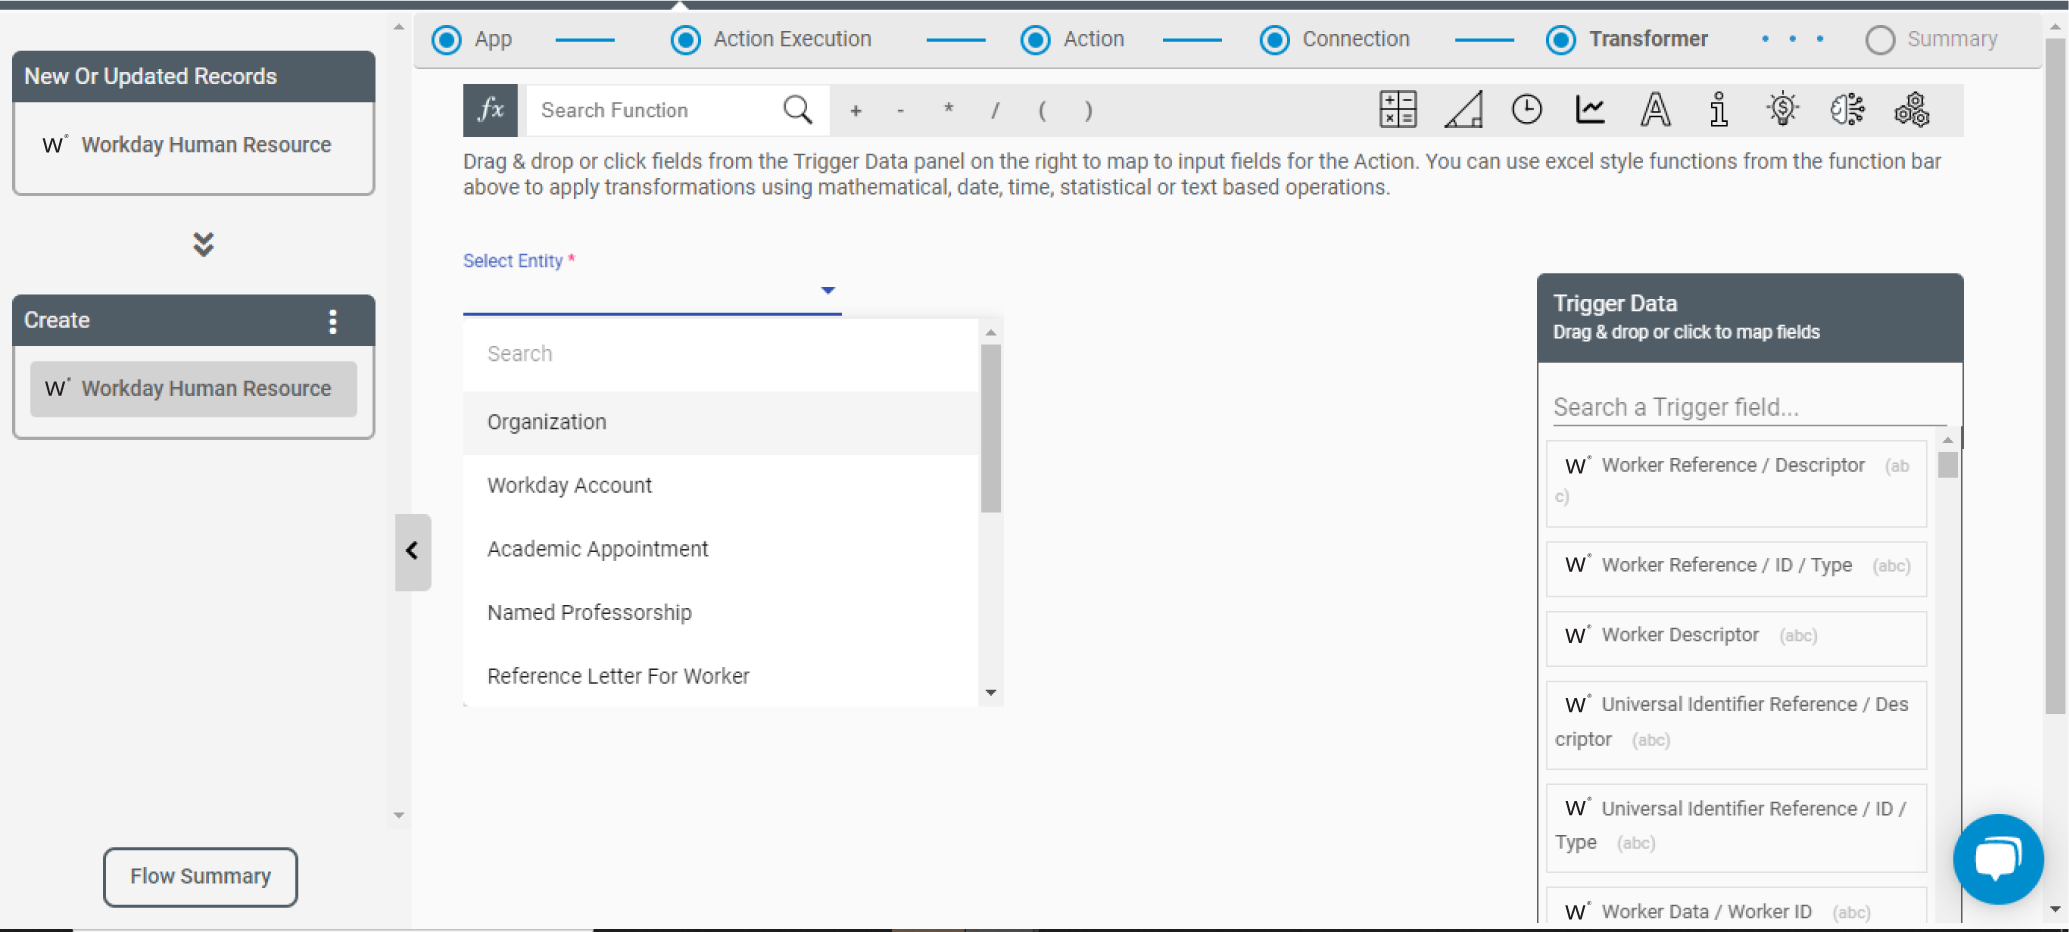The height and width of the screenshot is (932, 2069).
Task: Map Universal Identifier Reference / ID / Type
Action: pyautogui.click(x=1736, y=828)
